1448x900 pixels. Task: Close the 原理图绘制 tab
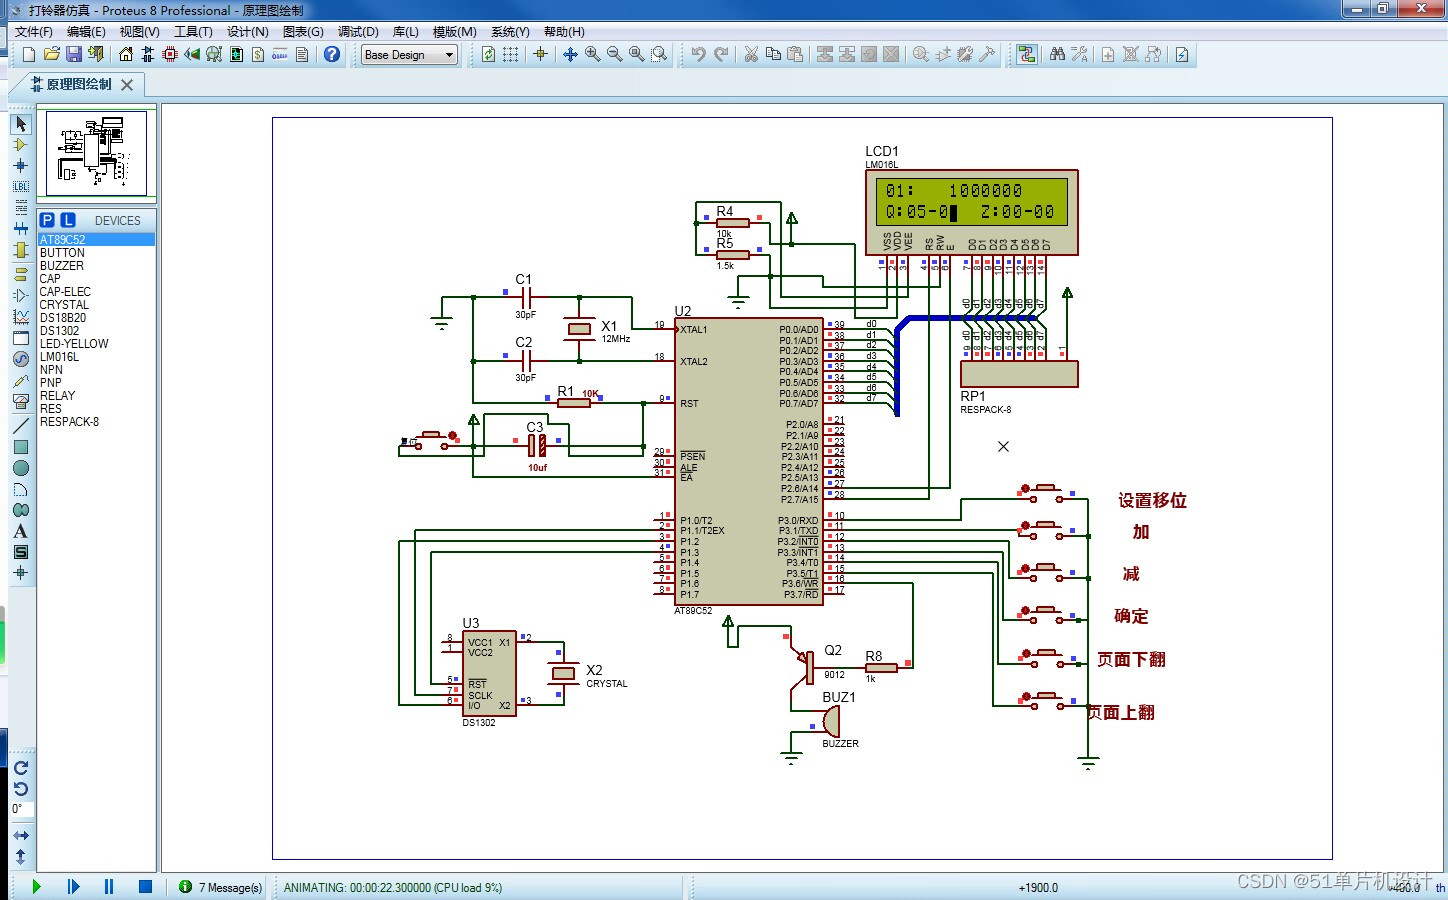127,85
